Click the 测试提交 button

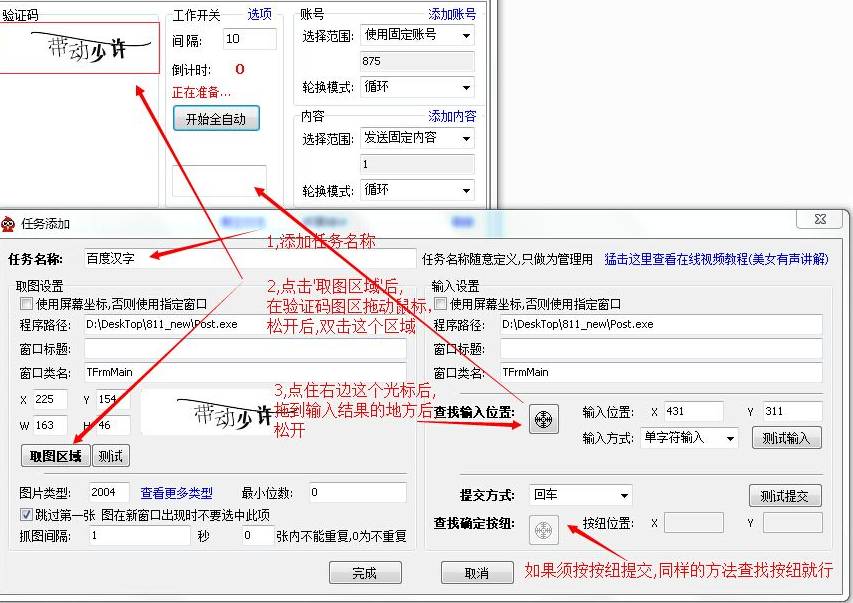point(785,496)
